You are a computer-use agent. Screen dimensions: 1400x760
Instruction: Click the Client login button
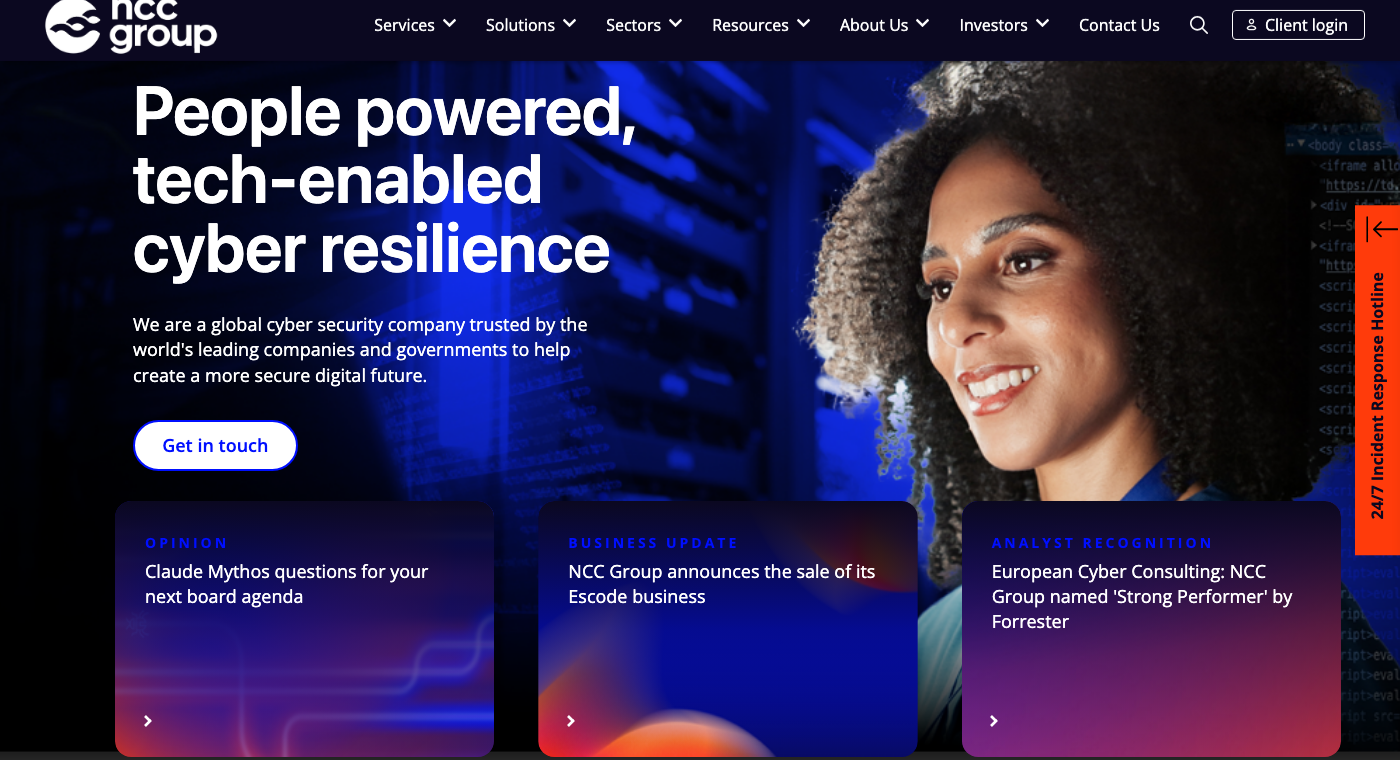click(x=1298, y=25)
